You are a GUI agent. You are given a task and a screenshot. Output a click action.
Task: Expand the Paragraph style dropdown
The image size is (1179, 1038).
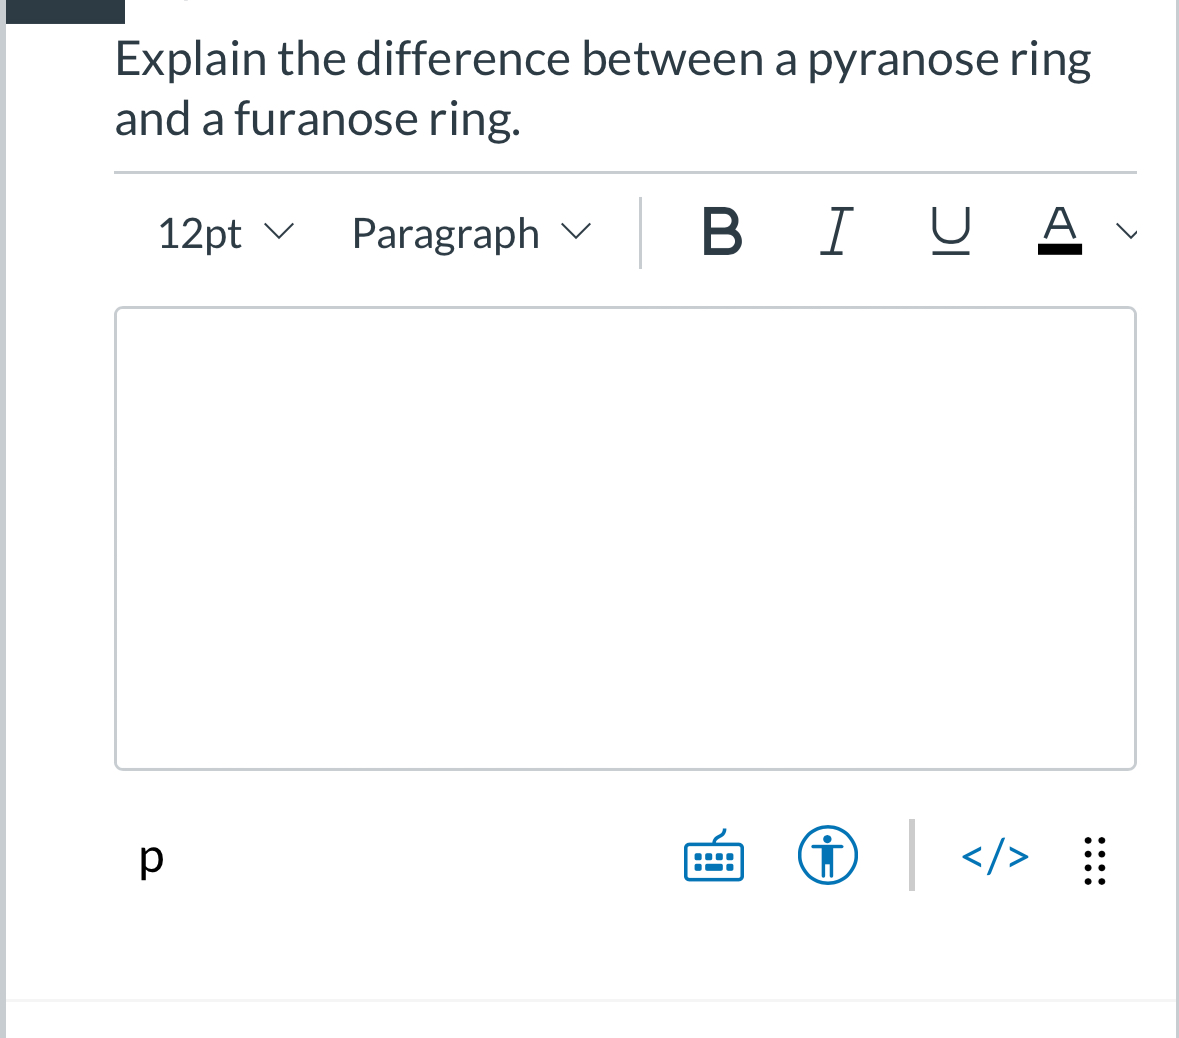click(x=470, y=232)
